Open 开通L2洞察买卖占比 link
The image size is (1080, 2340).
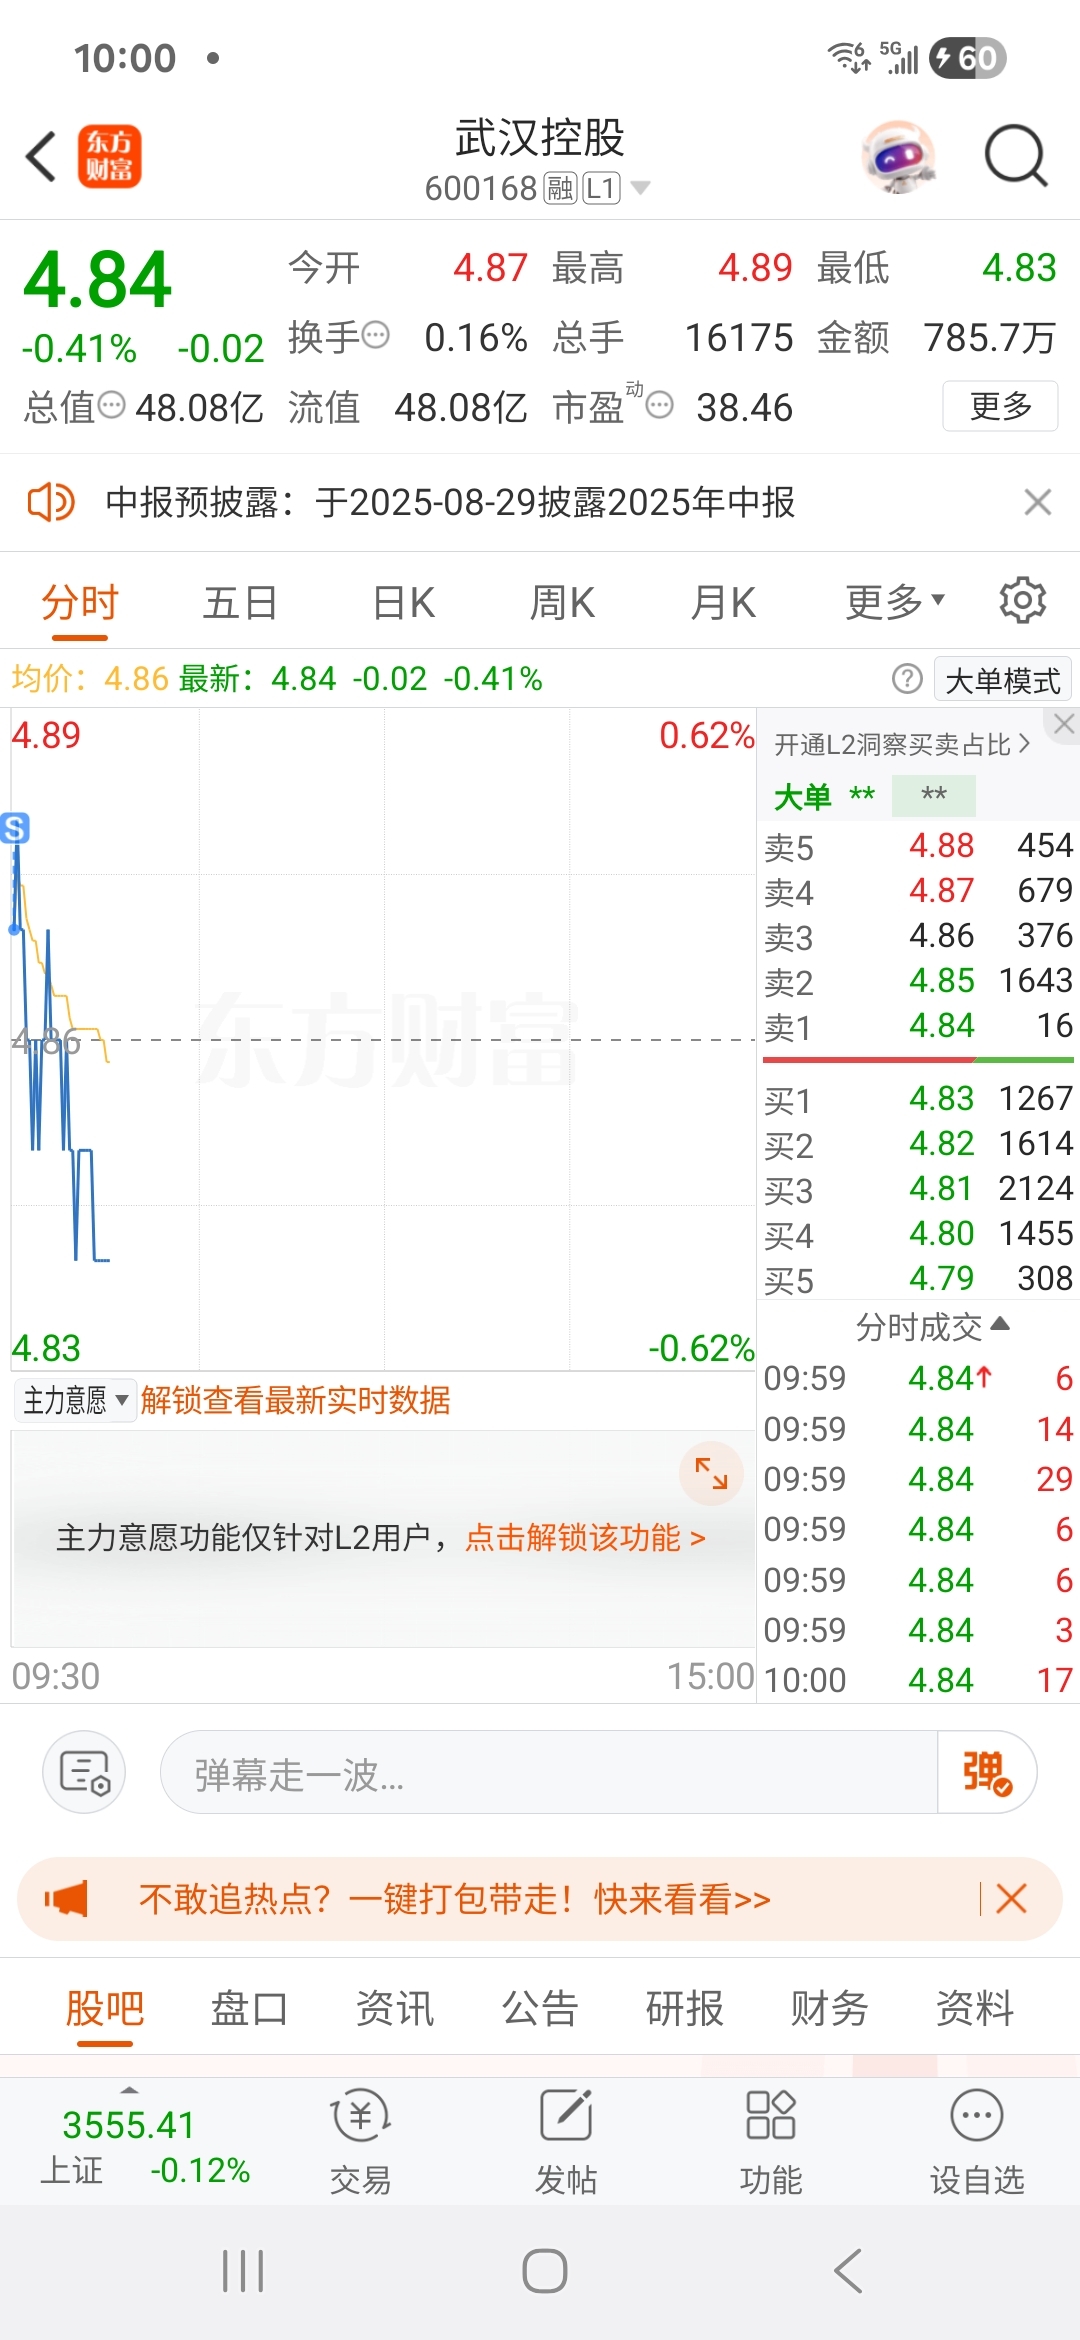(902, 744)
